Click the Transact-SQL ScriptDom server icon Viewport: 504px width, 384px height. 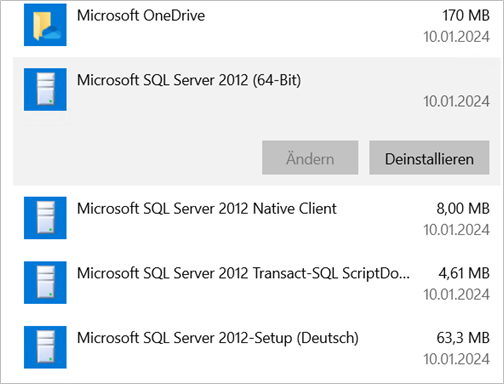pyautogui.click(x=45, y=283)
